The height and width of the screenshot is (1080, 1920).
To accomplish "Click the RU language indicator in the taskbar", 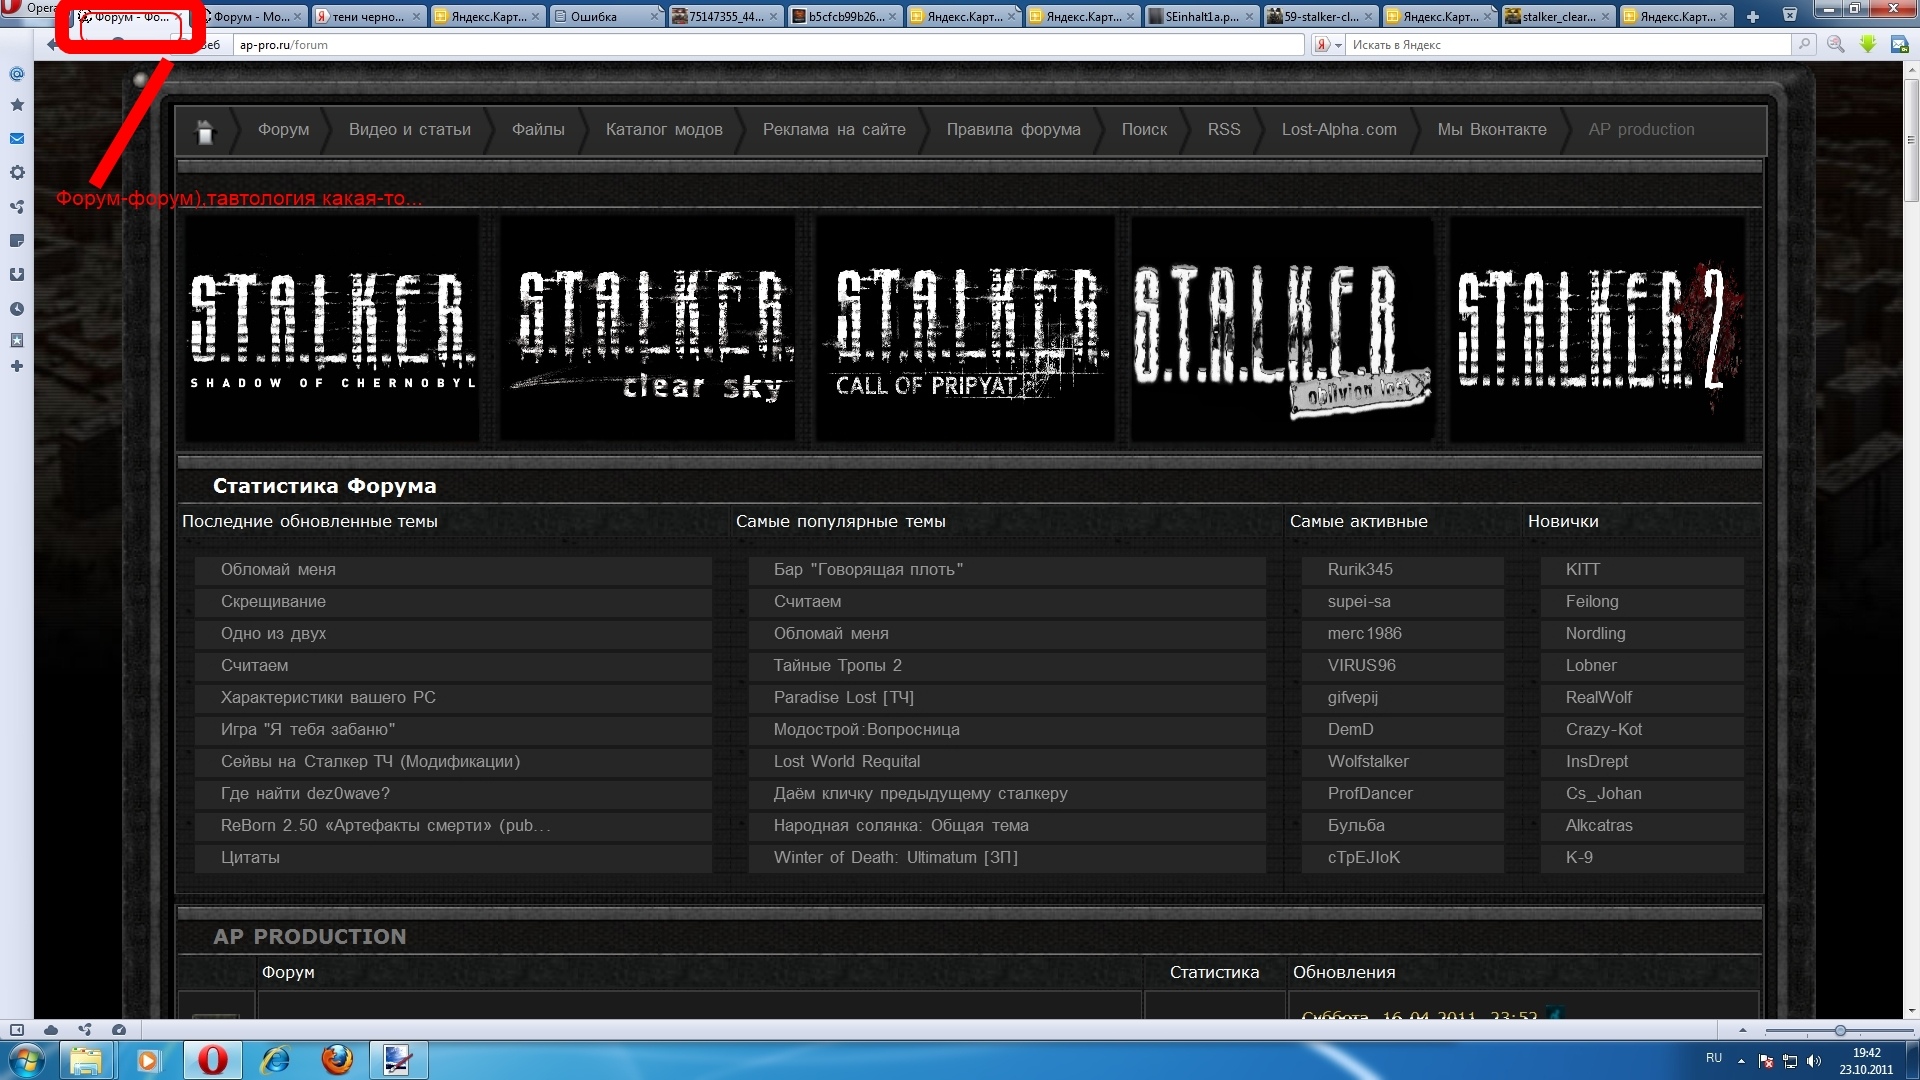I will click(x=1714, y=1058).
